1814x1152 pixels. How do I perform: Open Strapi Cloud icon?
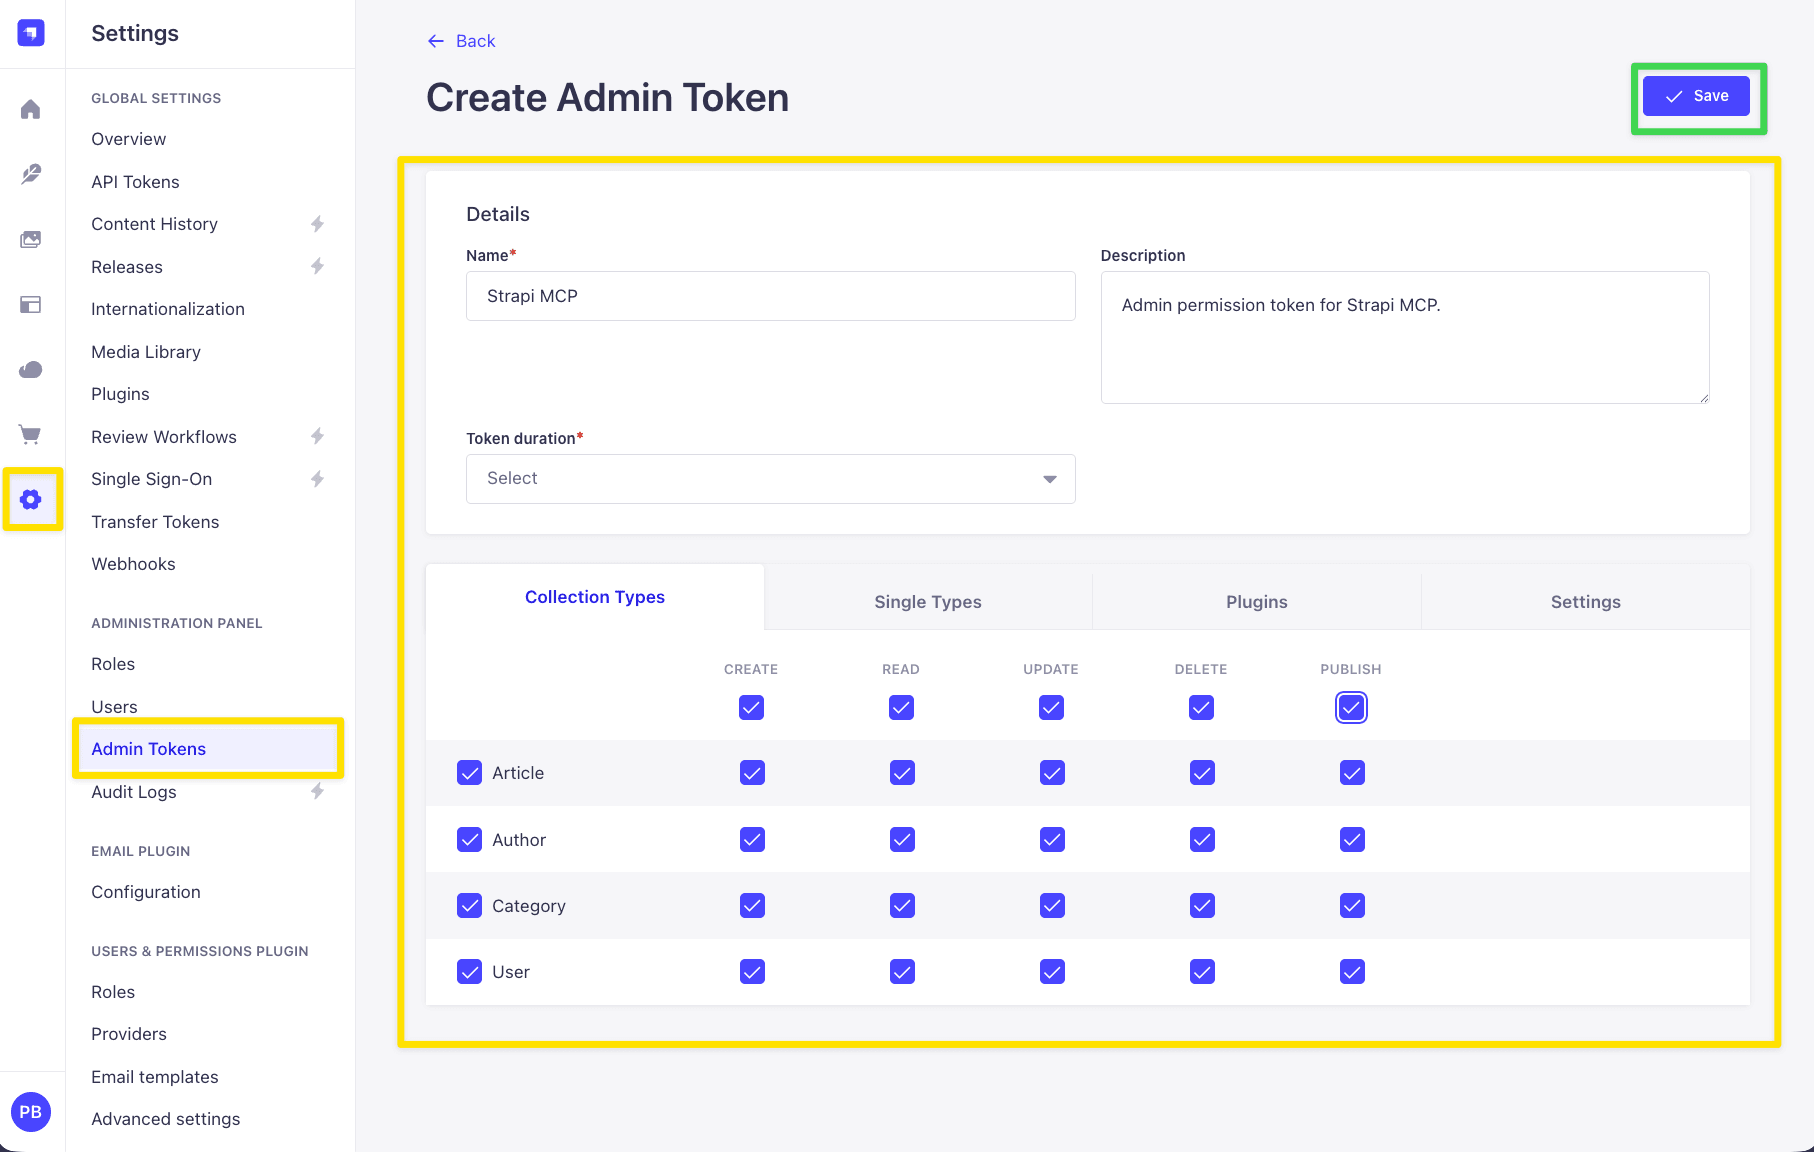pyautogui.click(x=31, y=370)
